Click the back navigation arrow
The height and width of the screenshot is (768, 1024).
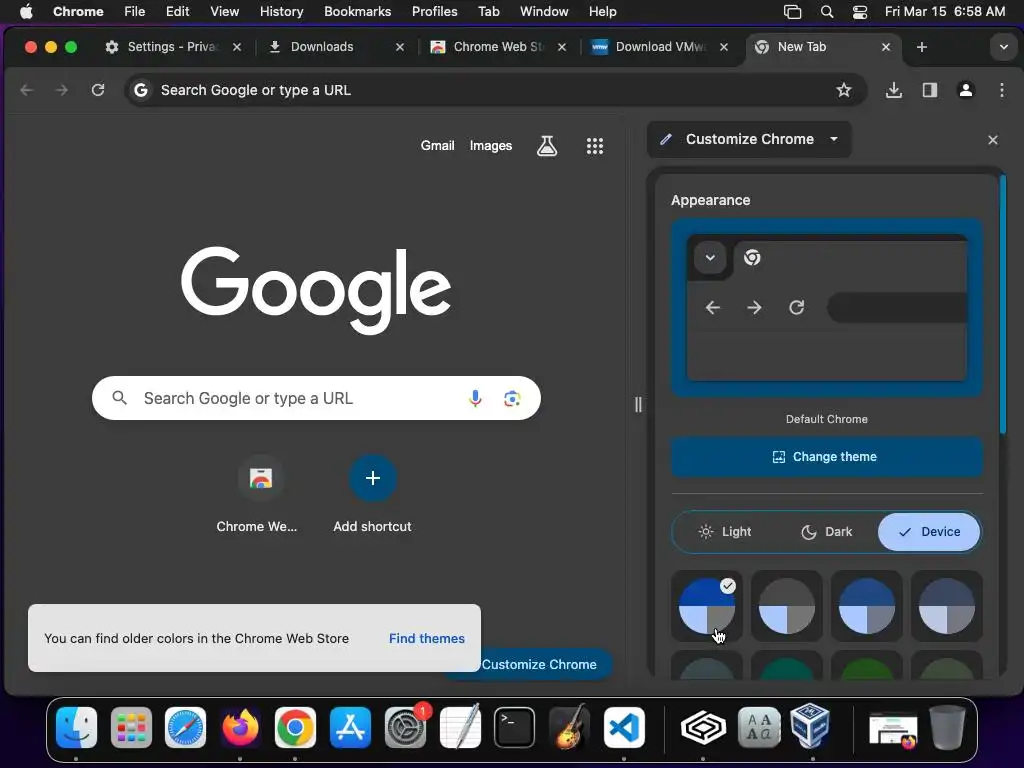(27, 90)
